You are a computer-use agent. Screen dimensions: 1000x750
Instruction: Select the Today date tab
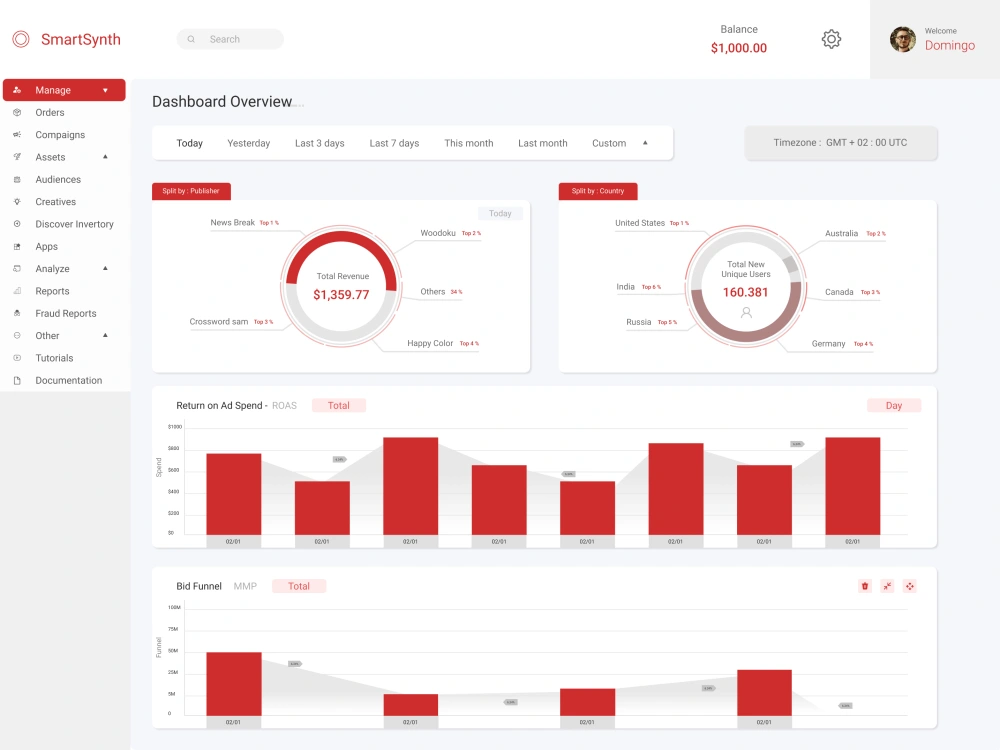(x=189, y=143)
